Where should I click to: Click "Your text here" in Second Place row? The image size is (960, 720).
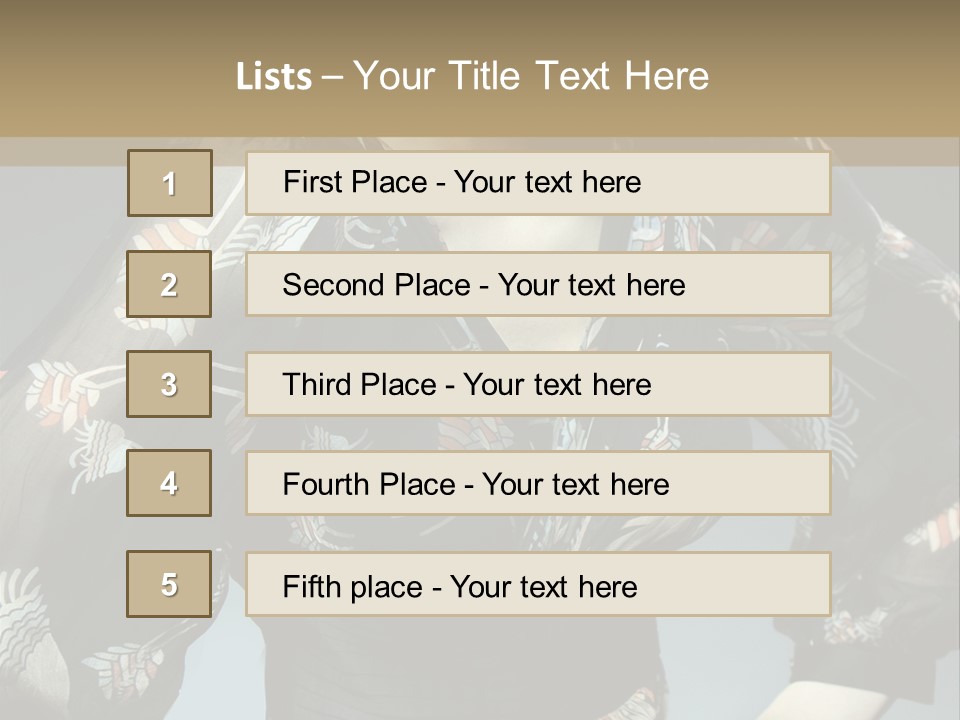pyautogui.click(x=591, y=285)
